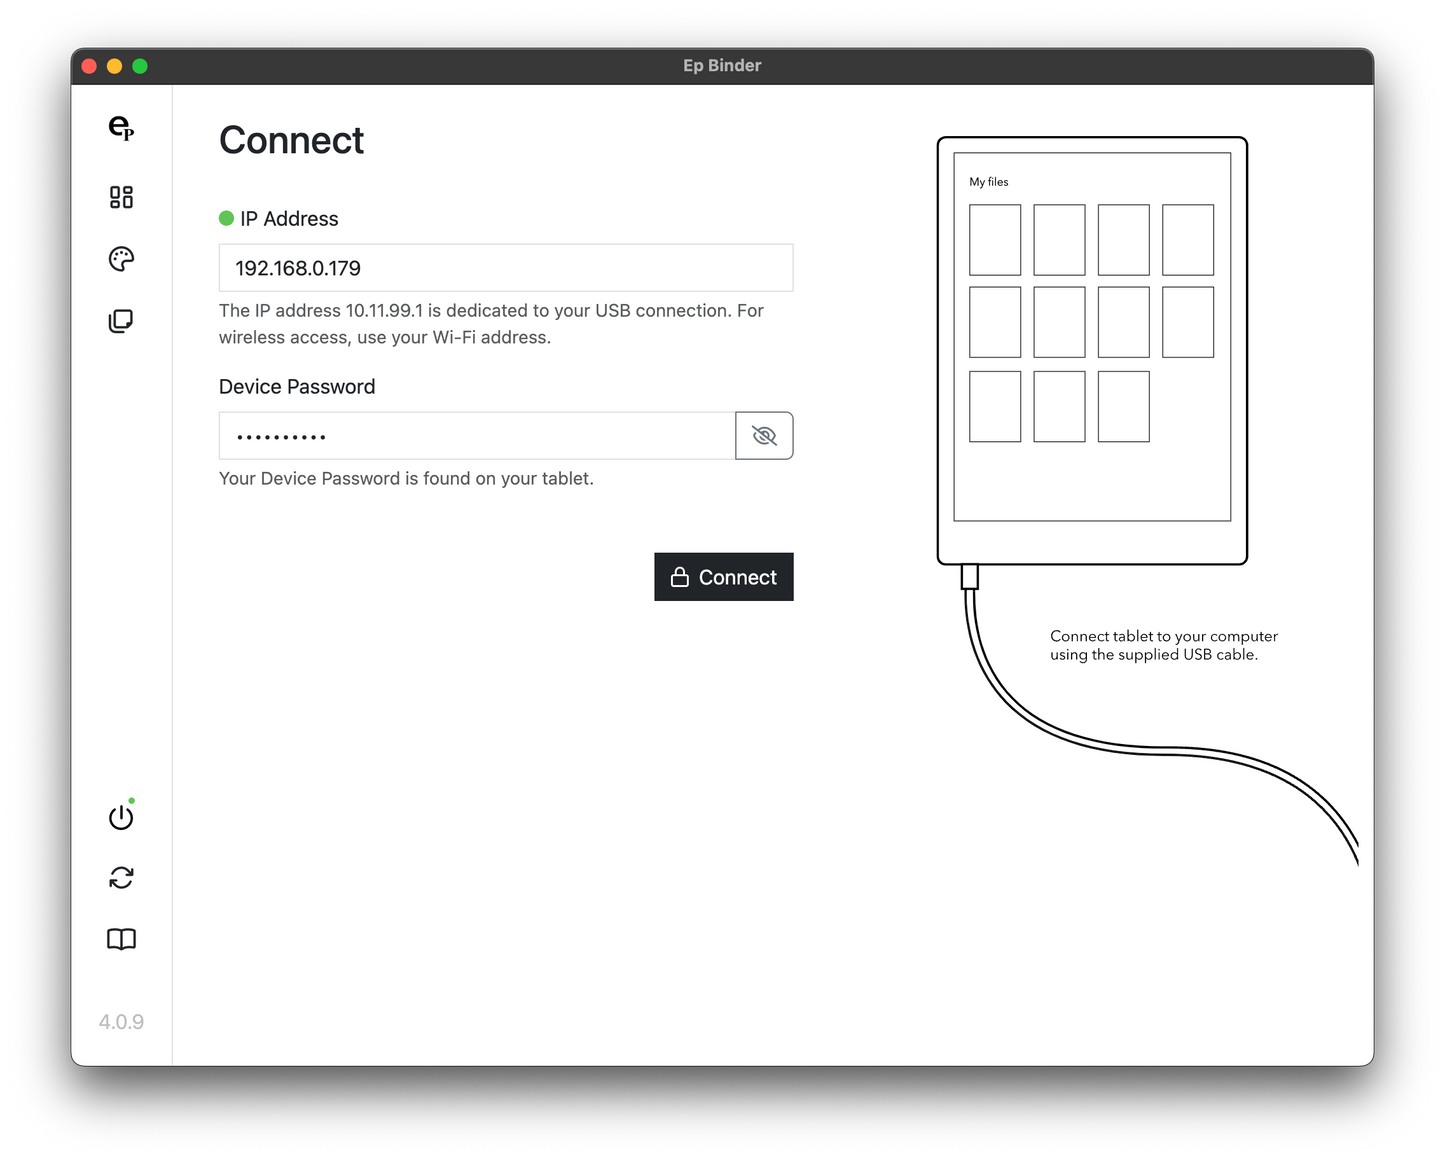The image size is (1445, 1160).
Task: Click the green indicator on the power icon
Action: [131, 801]
